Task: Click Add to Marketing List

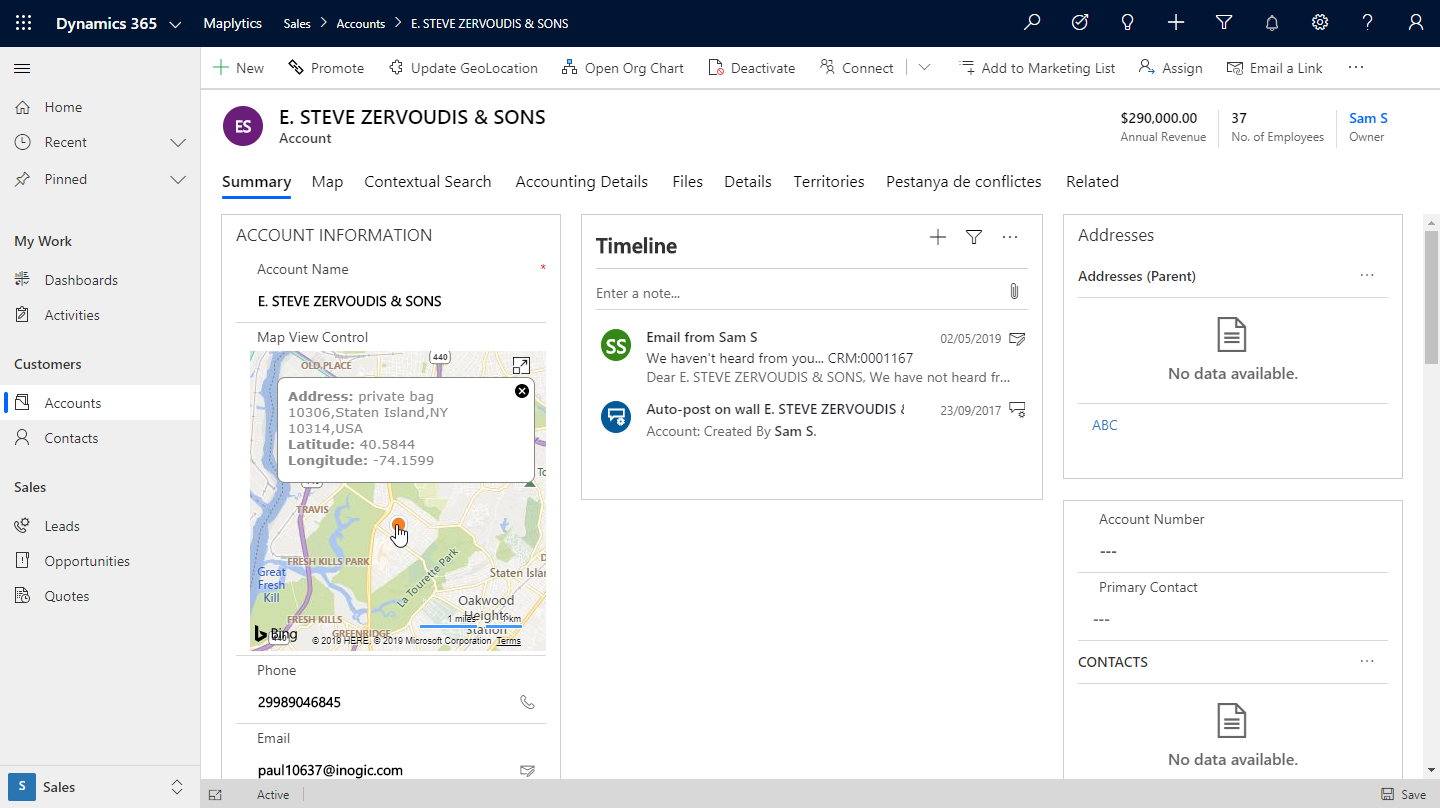Action: (x=1037, y=68)
